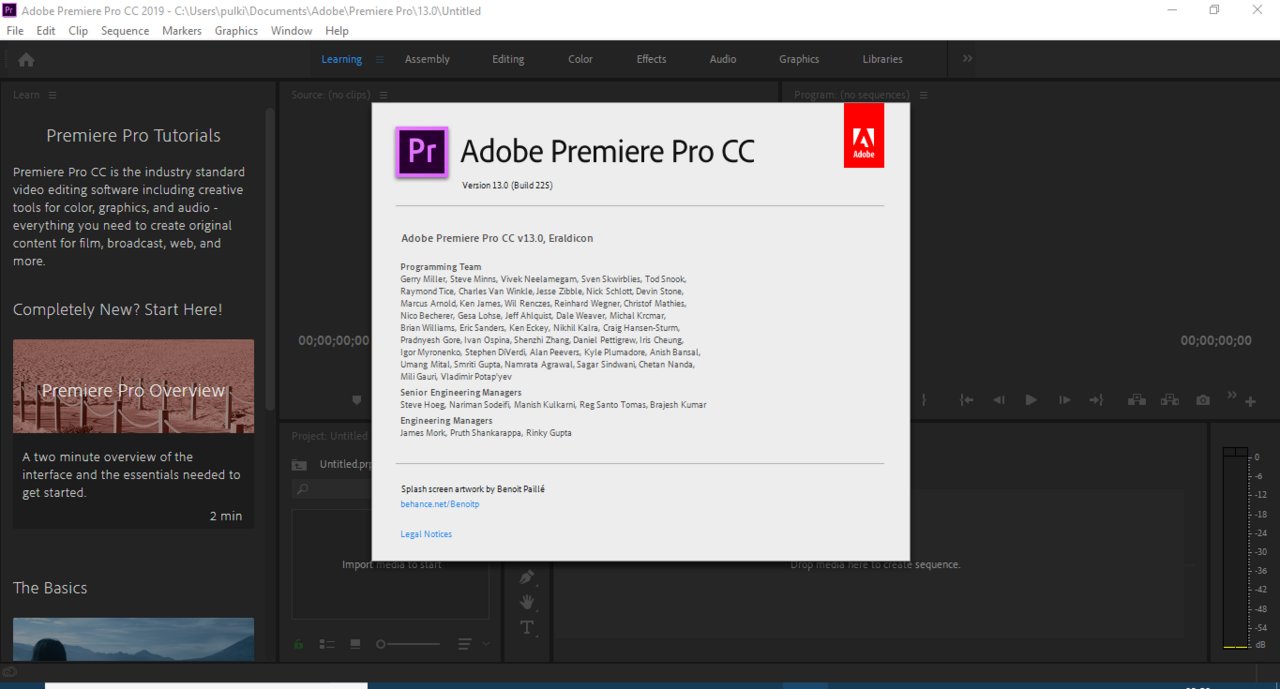Show overflow workspaces with double chevron
1280x689 pixels.
coord(967,59)
